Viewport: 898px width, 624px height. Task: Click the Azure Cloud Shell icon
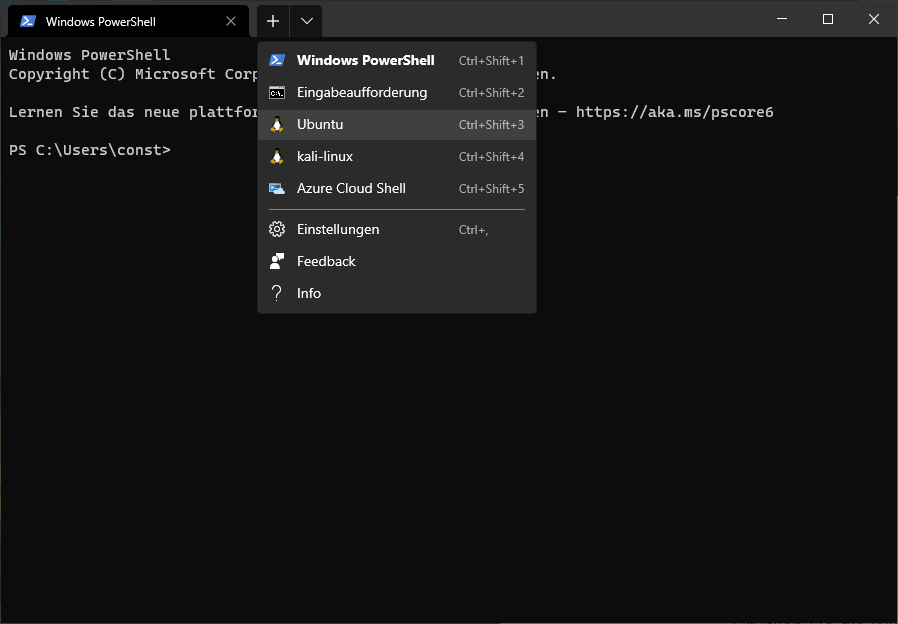[x=277, y=188]
